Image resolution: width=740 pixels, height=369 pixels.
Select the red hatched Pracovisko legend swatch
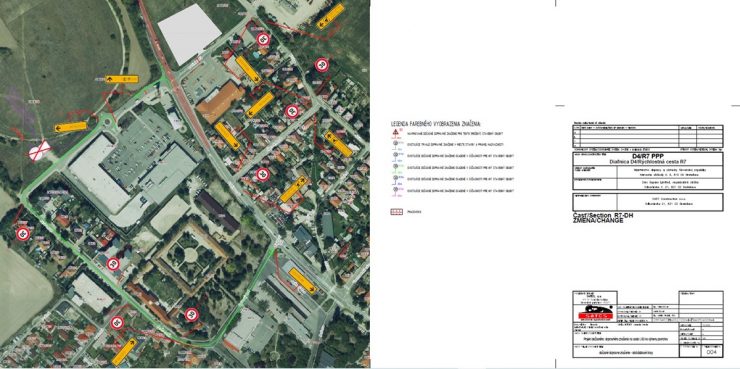(396, 212)
